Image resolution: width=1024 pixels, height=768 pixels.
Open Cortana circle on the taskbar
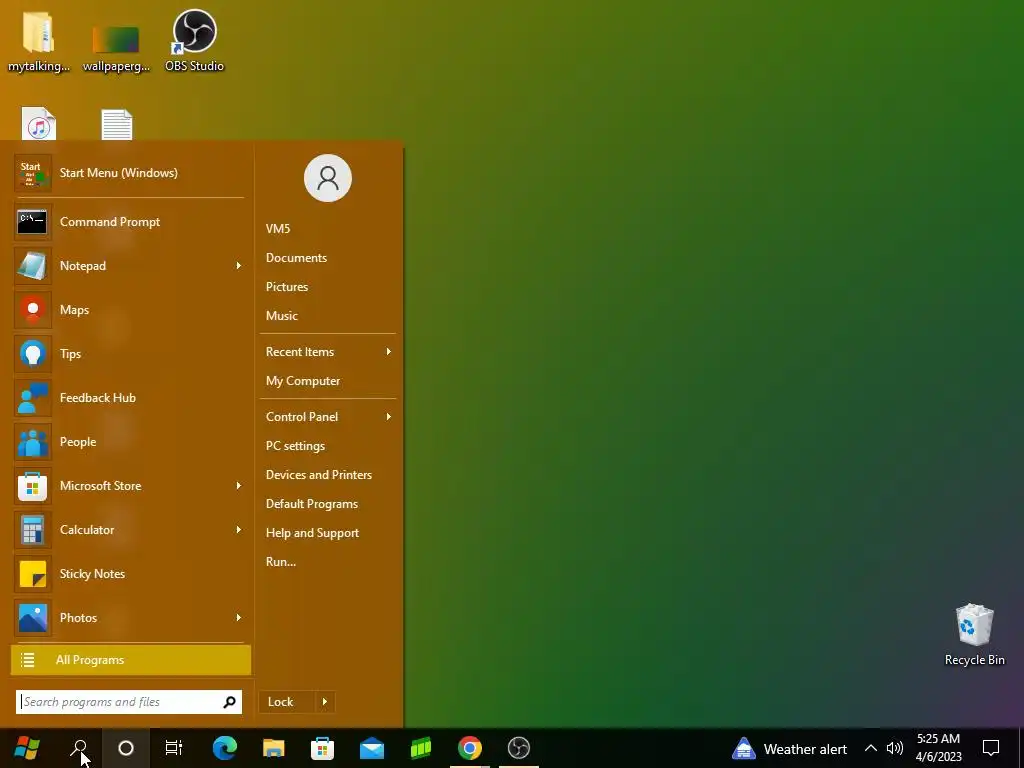(x=126, y=748)
